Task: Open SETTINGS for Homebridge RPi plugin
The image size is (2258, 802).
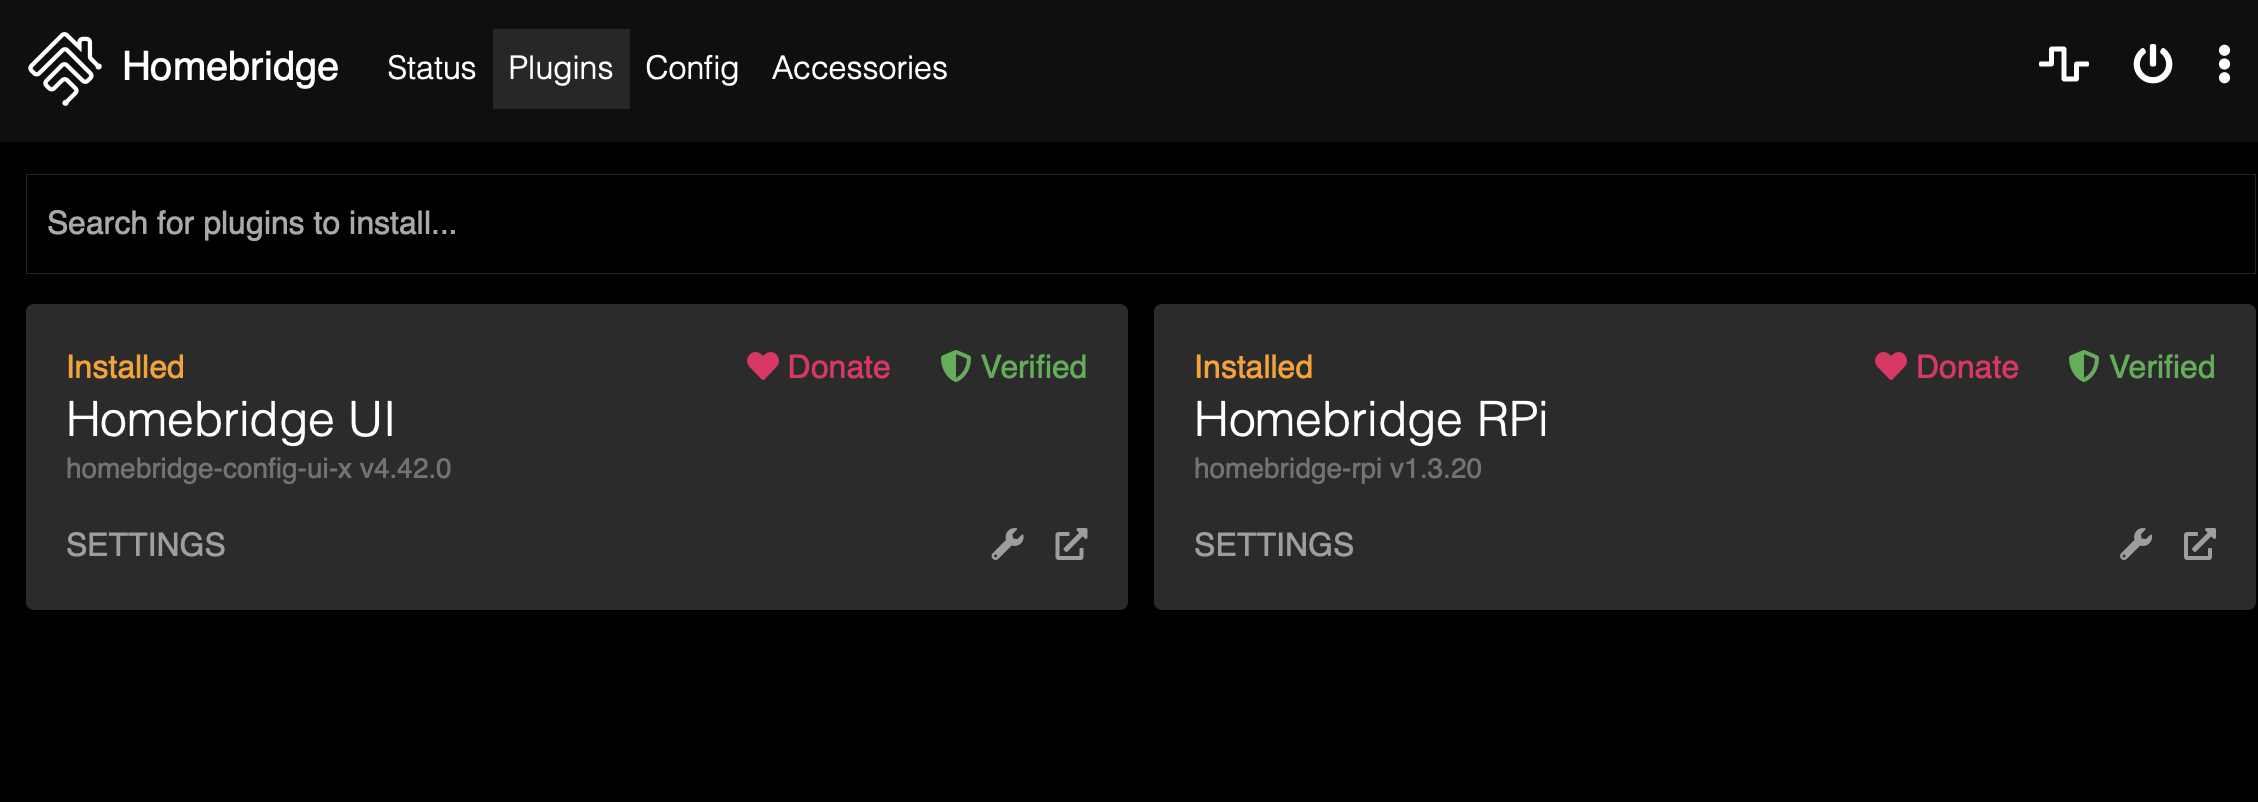Action: coord(1274,545)
